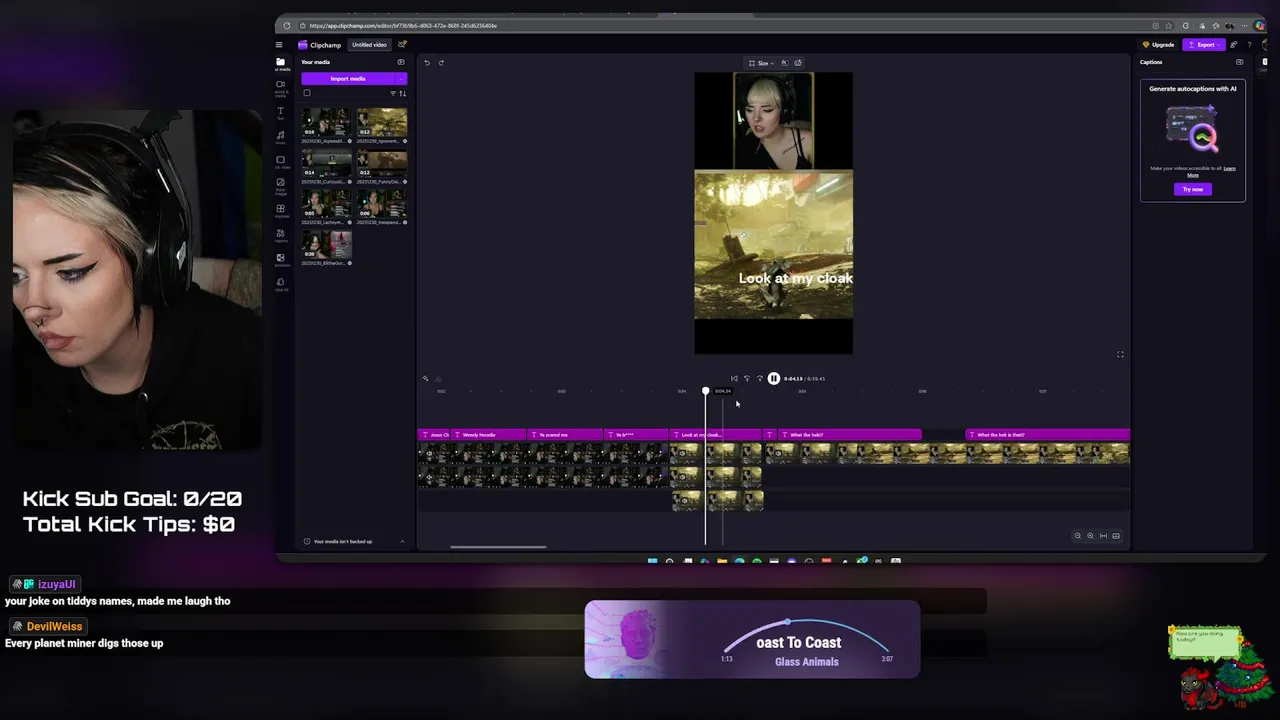Open the Import media dropdown arrow

pos(401,79)
